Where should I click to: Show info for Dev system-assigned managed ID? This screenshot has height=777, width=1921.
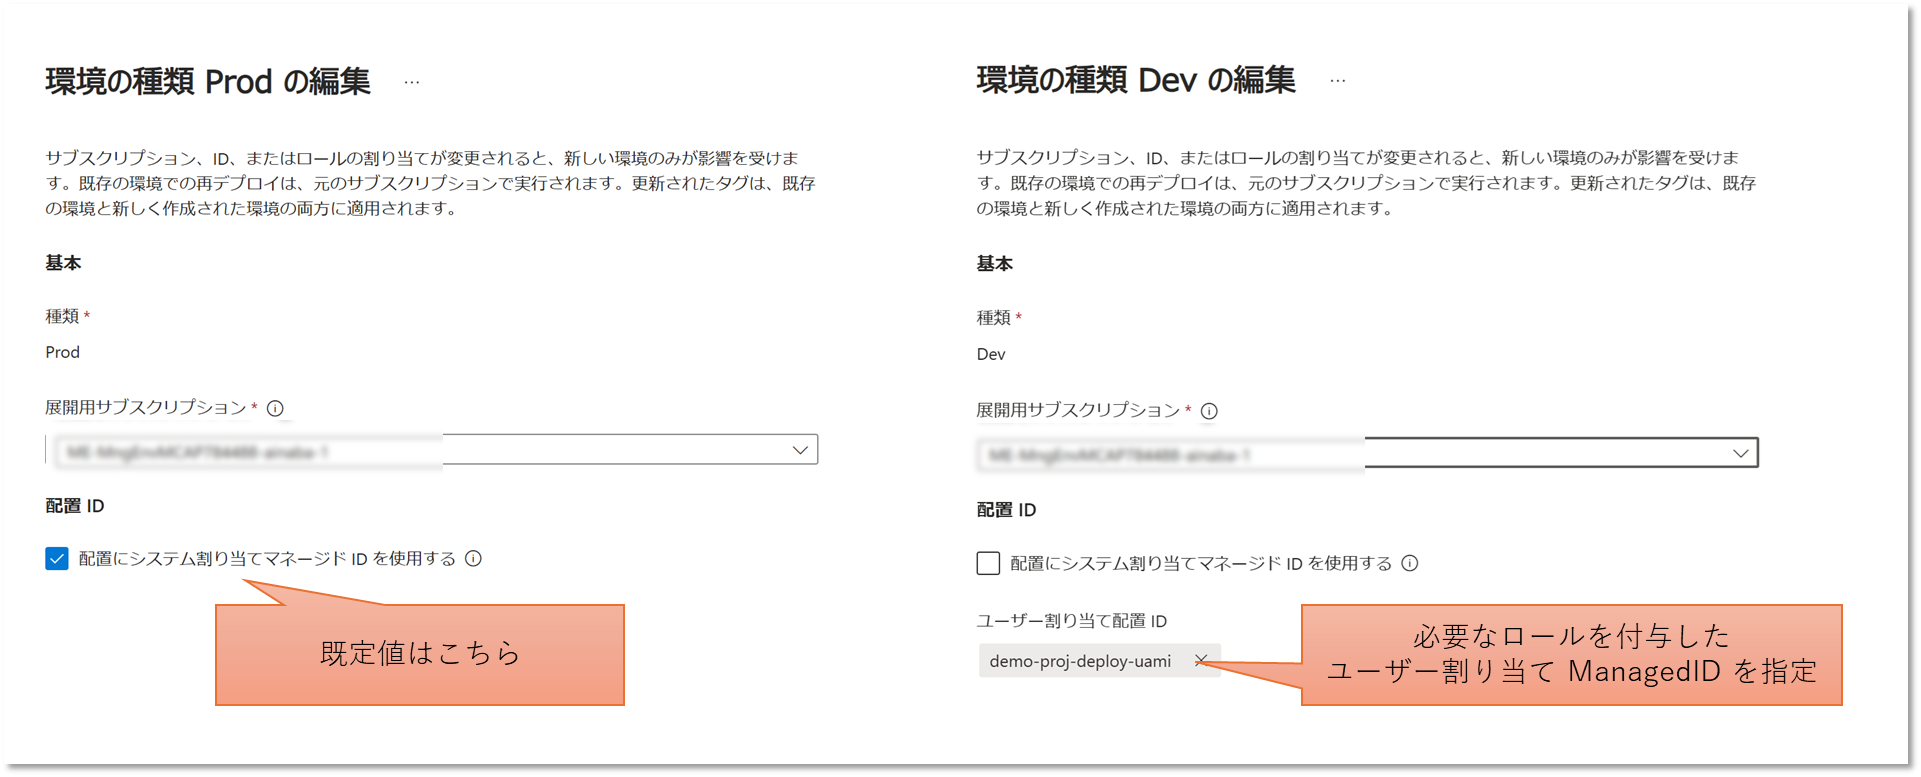[1410, 563]
